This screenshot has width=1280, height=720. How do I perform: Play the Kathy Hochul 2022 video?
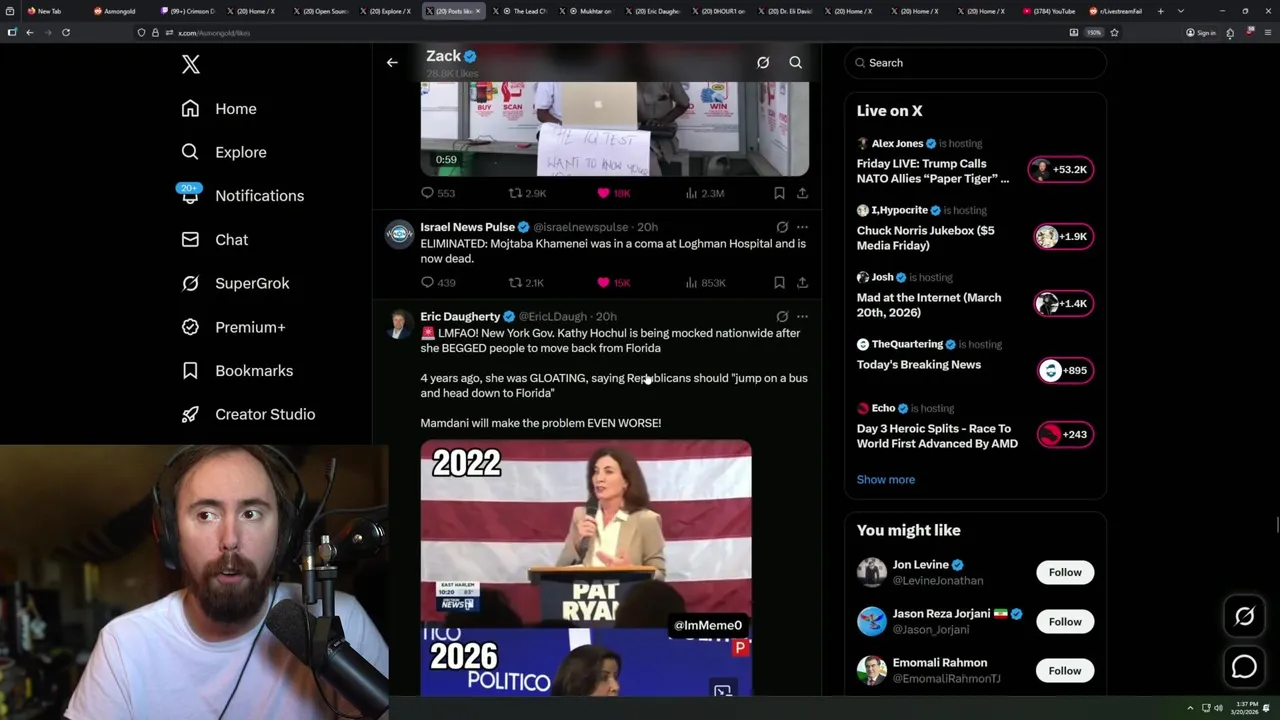(586, 567)
